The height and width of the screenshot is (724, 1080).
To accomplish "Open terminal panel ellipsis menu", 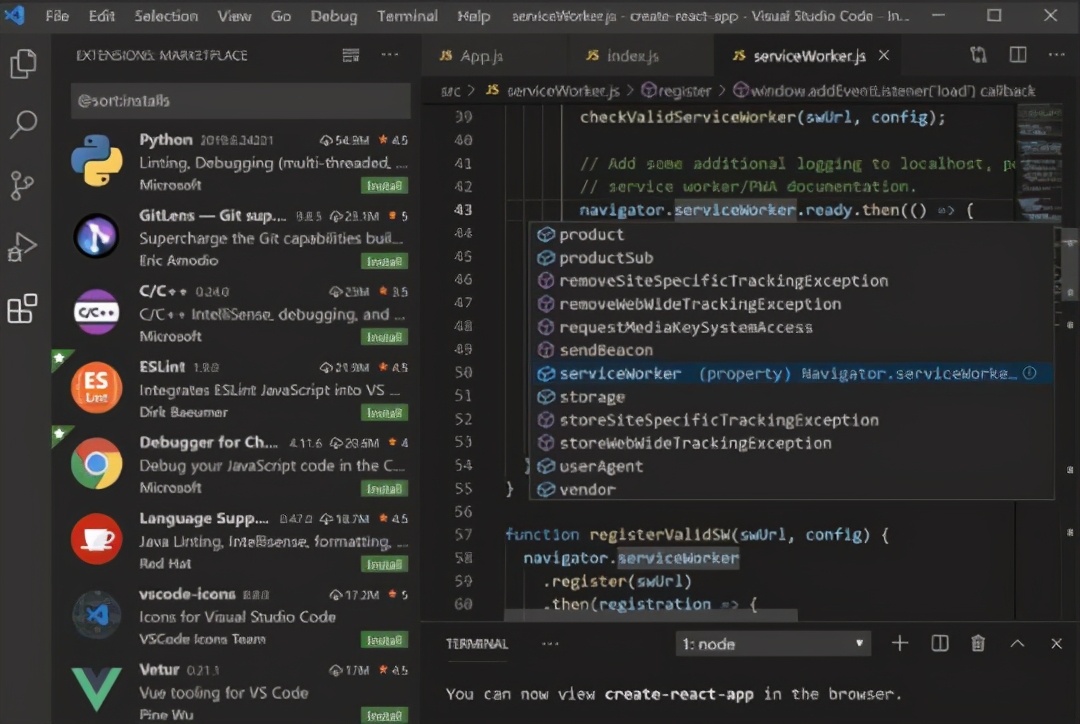I will [x=550, y=643].
